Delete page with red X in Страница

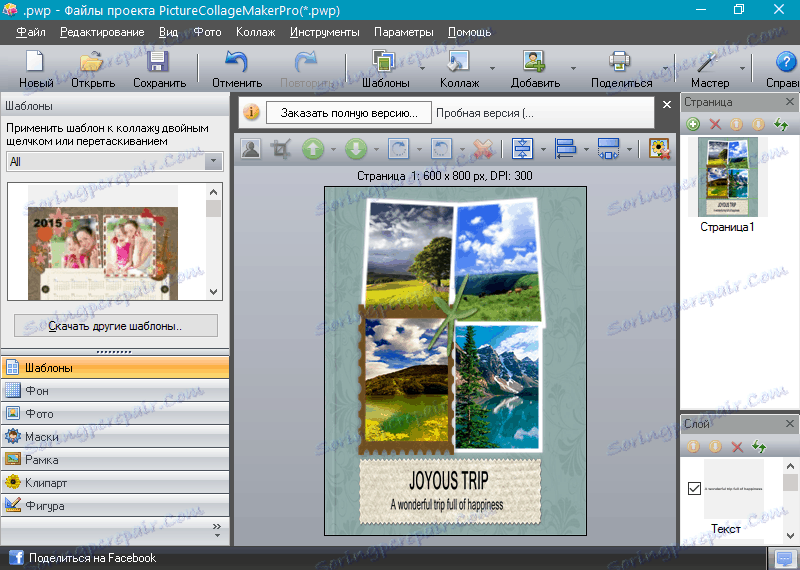715,124
